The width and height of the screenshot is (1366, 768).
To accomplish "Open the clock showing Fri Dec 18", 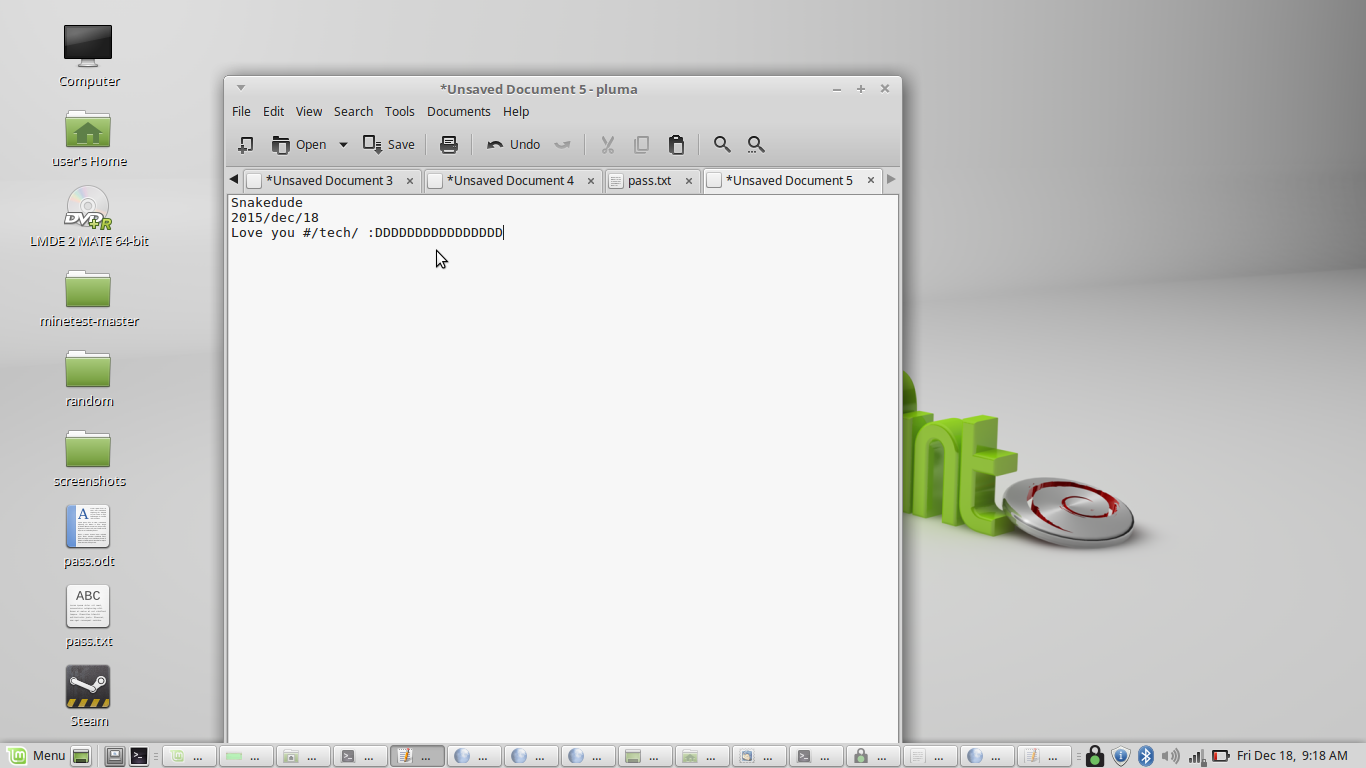I will point(1292,756).
